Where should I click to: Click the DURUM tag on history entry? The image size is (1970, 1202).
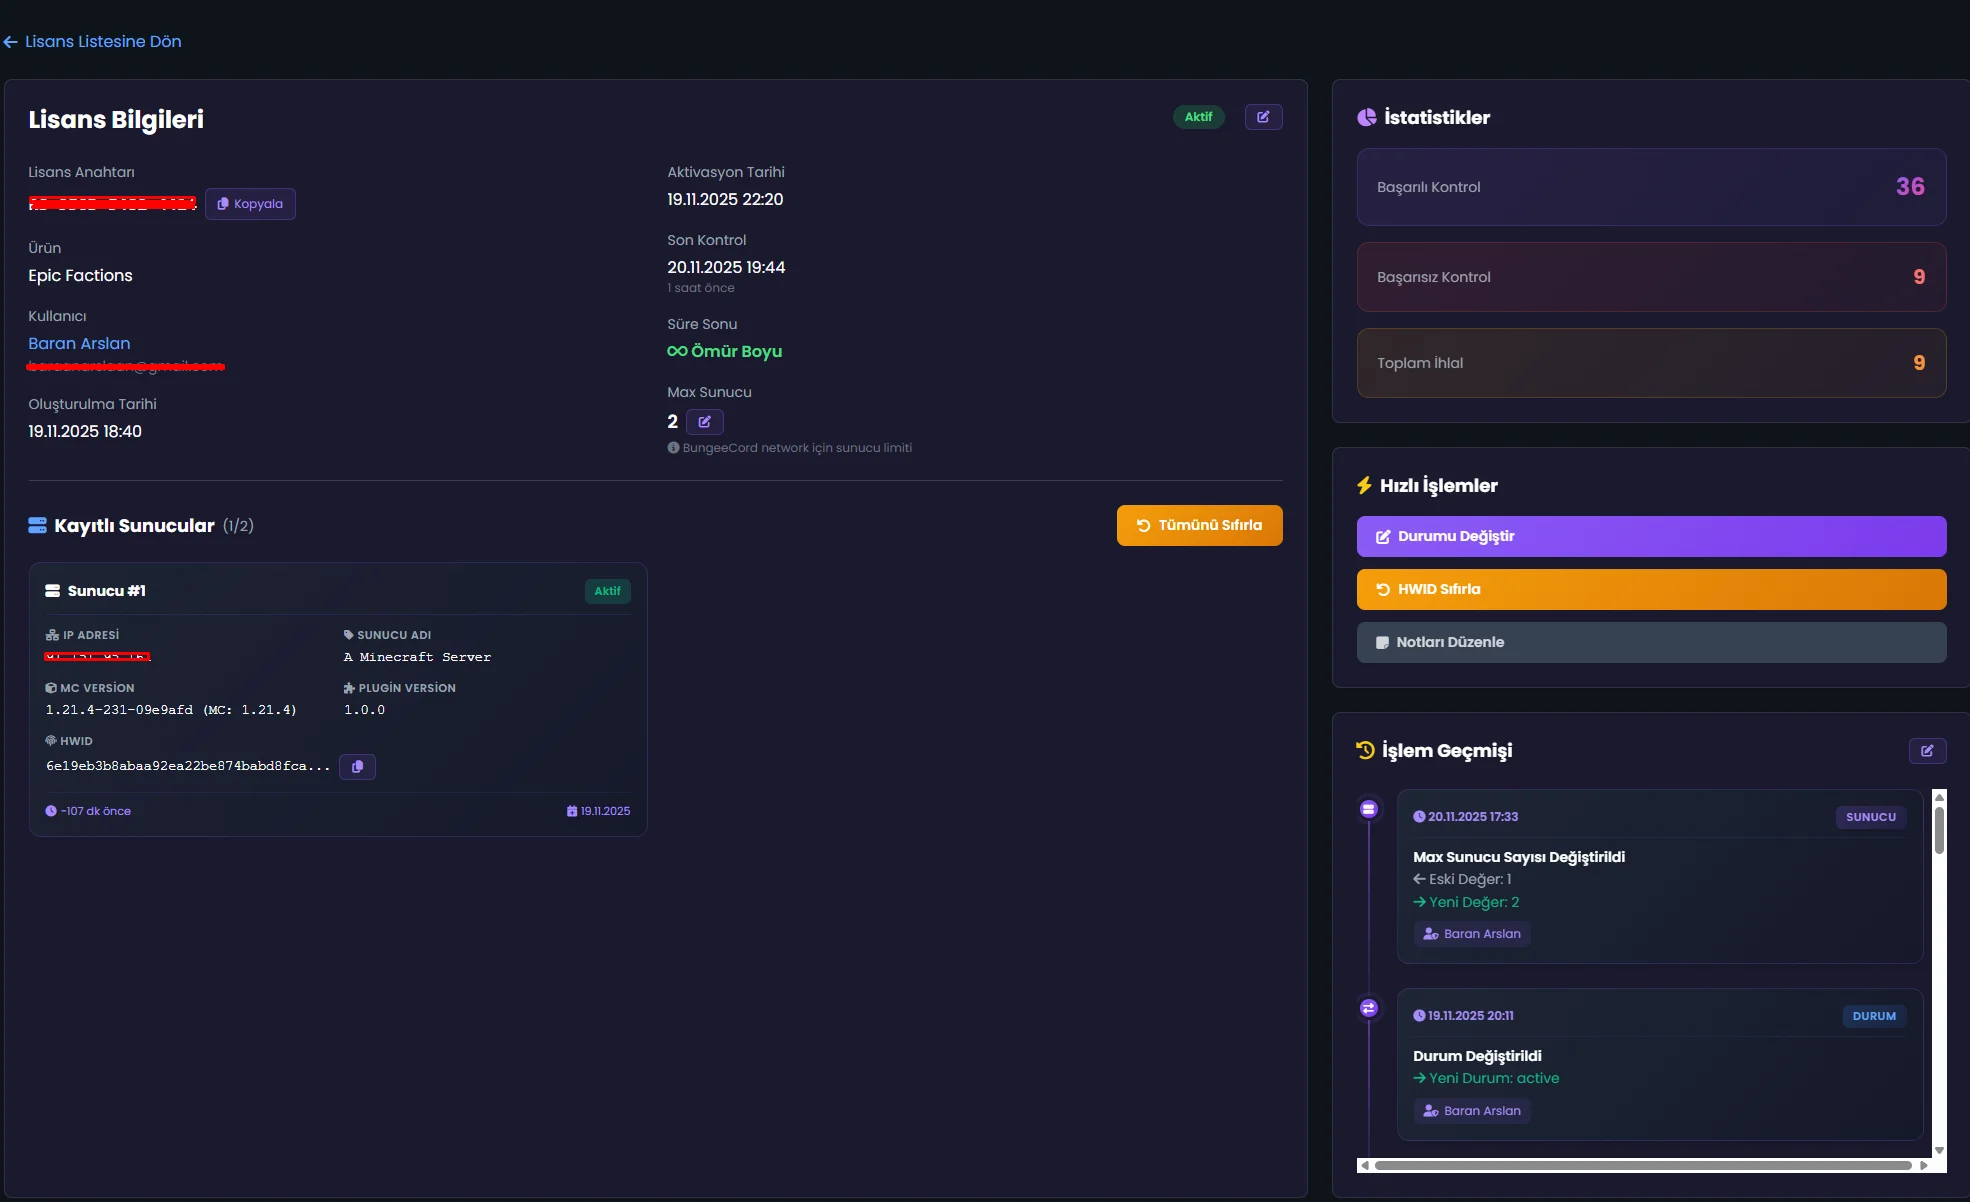click(x=1874, y=1016)
